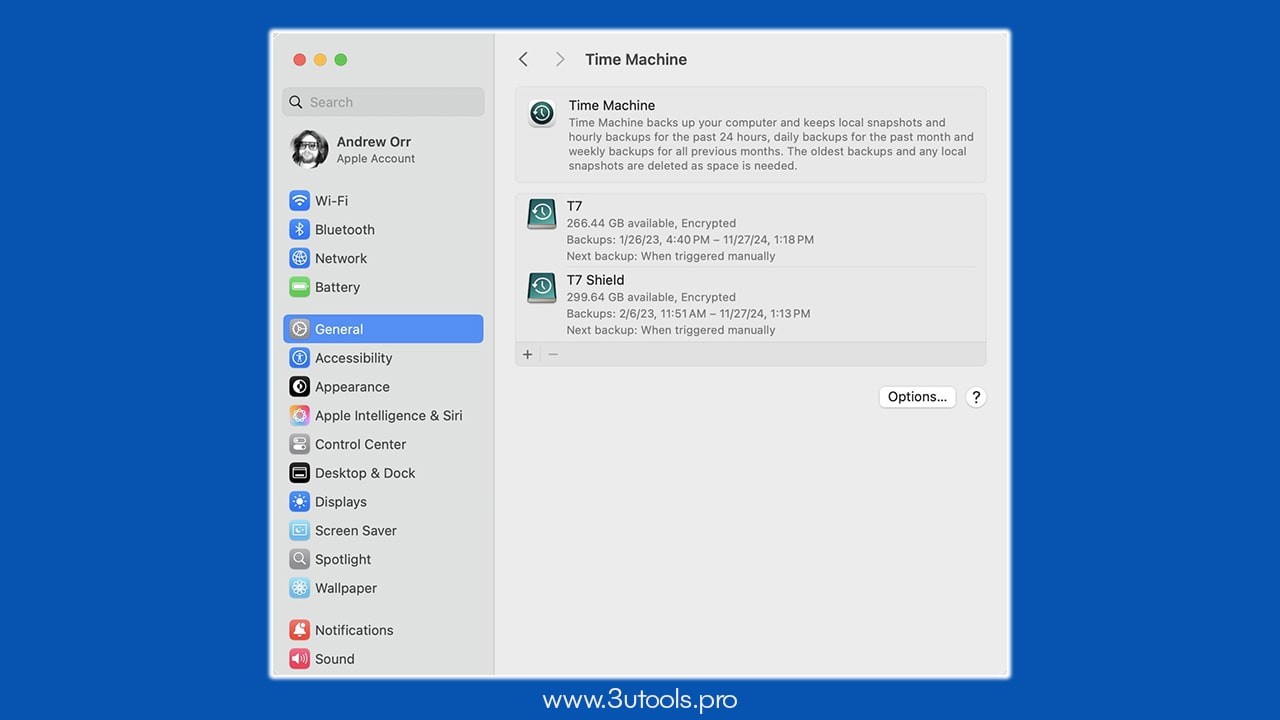Open Displays settings

[341, 501]
